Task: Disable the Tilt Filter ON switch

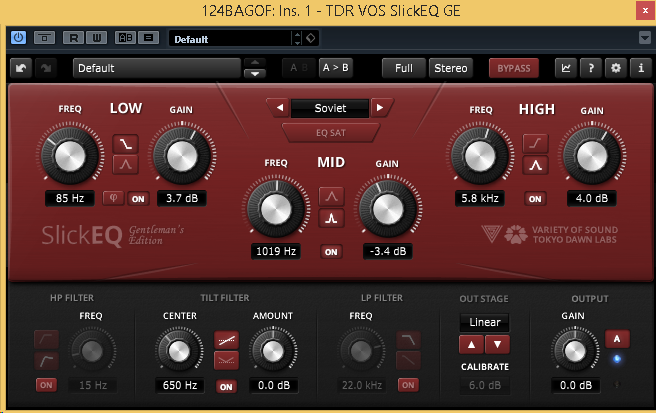Action: (227, 385)
